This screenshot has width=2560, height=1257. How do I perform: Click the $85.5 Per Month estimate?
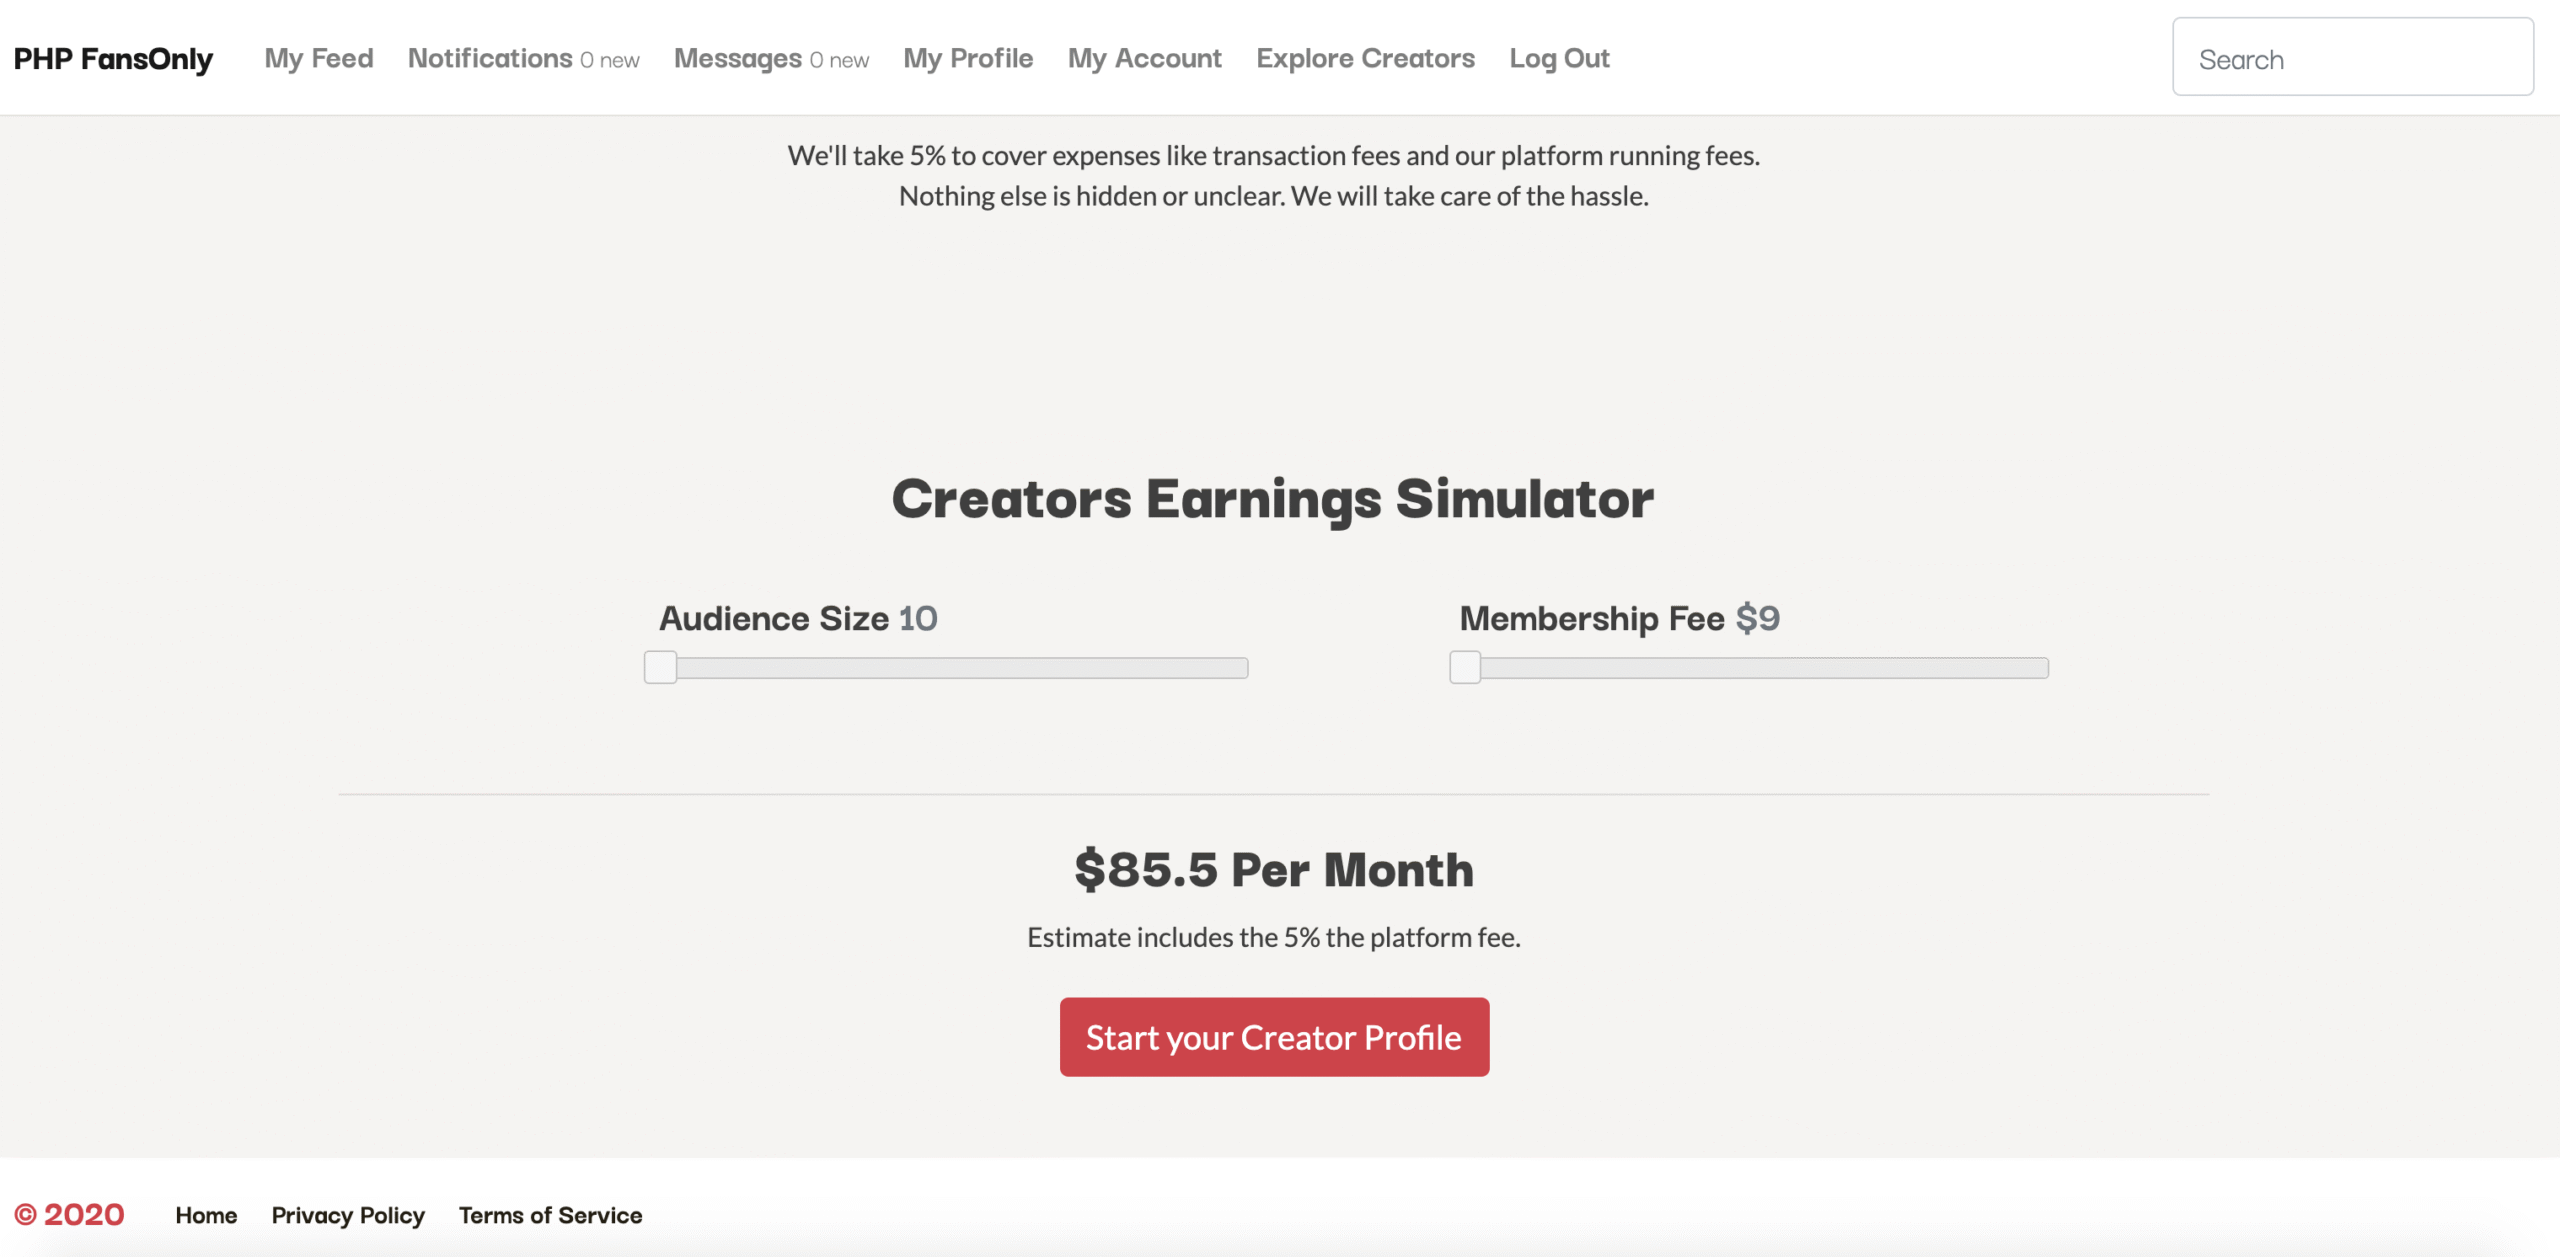pyautogui.click(x=1274, y=869)
